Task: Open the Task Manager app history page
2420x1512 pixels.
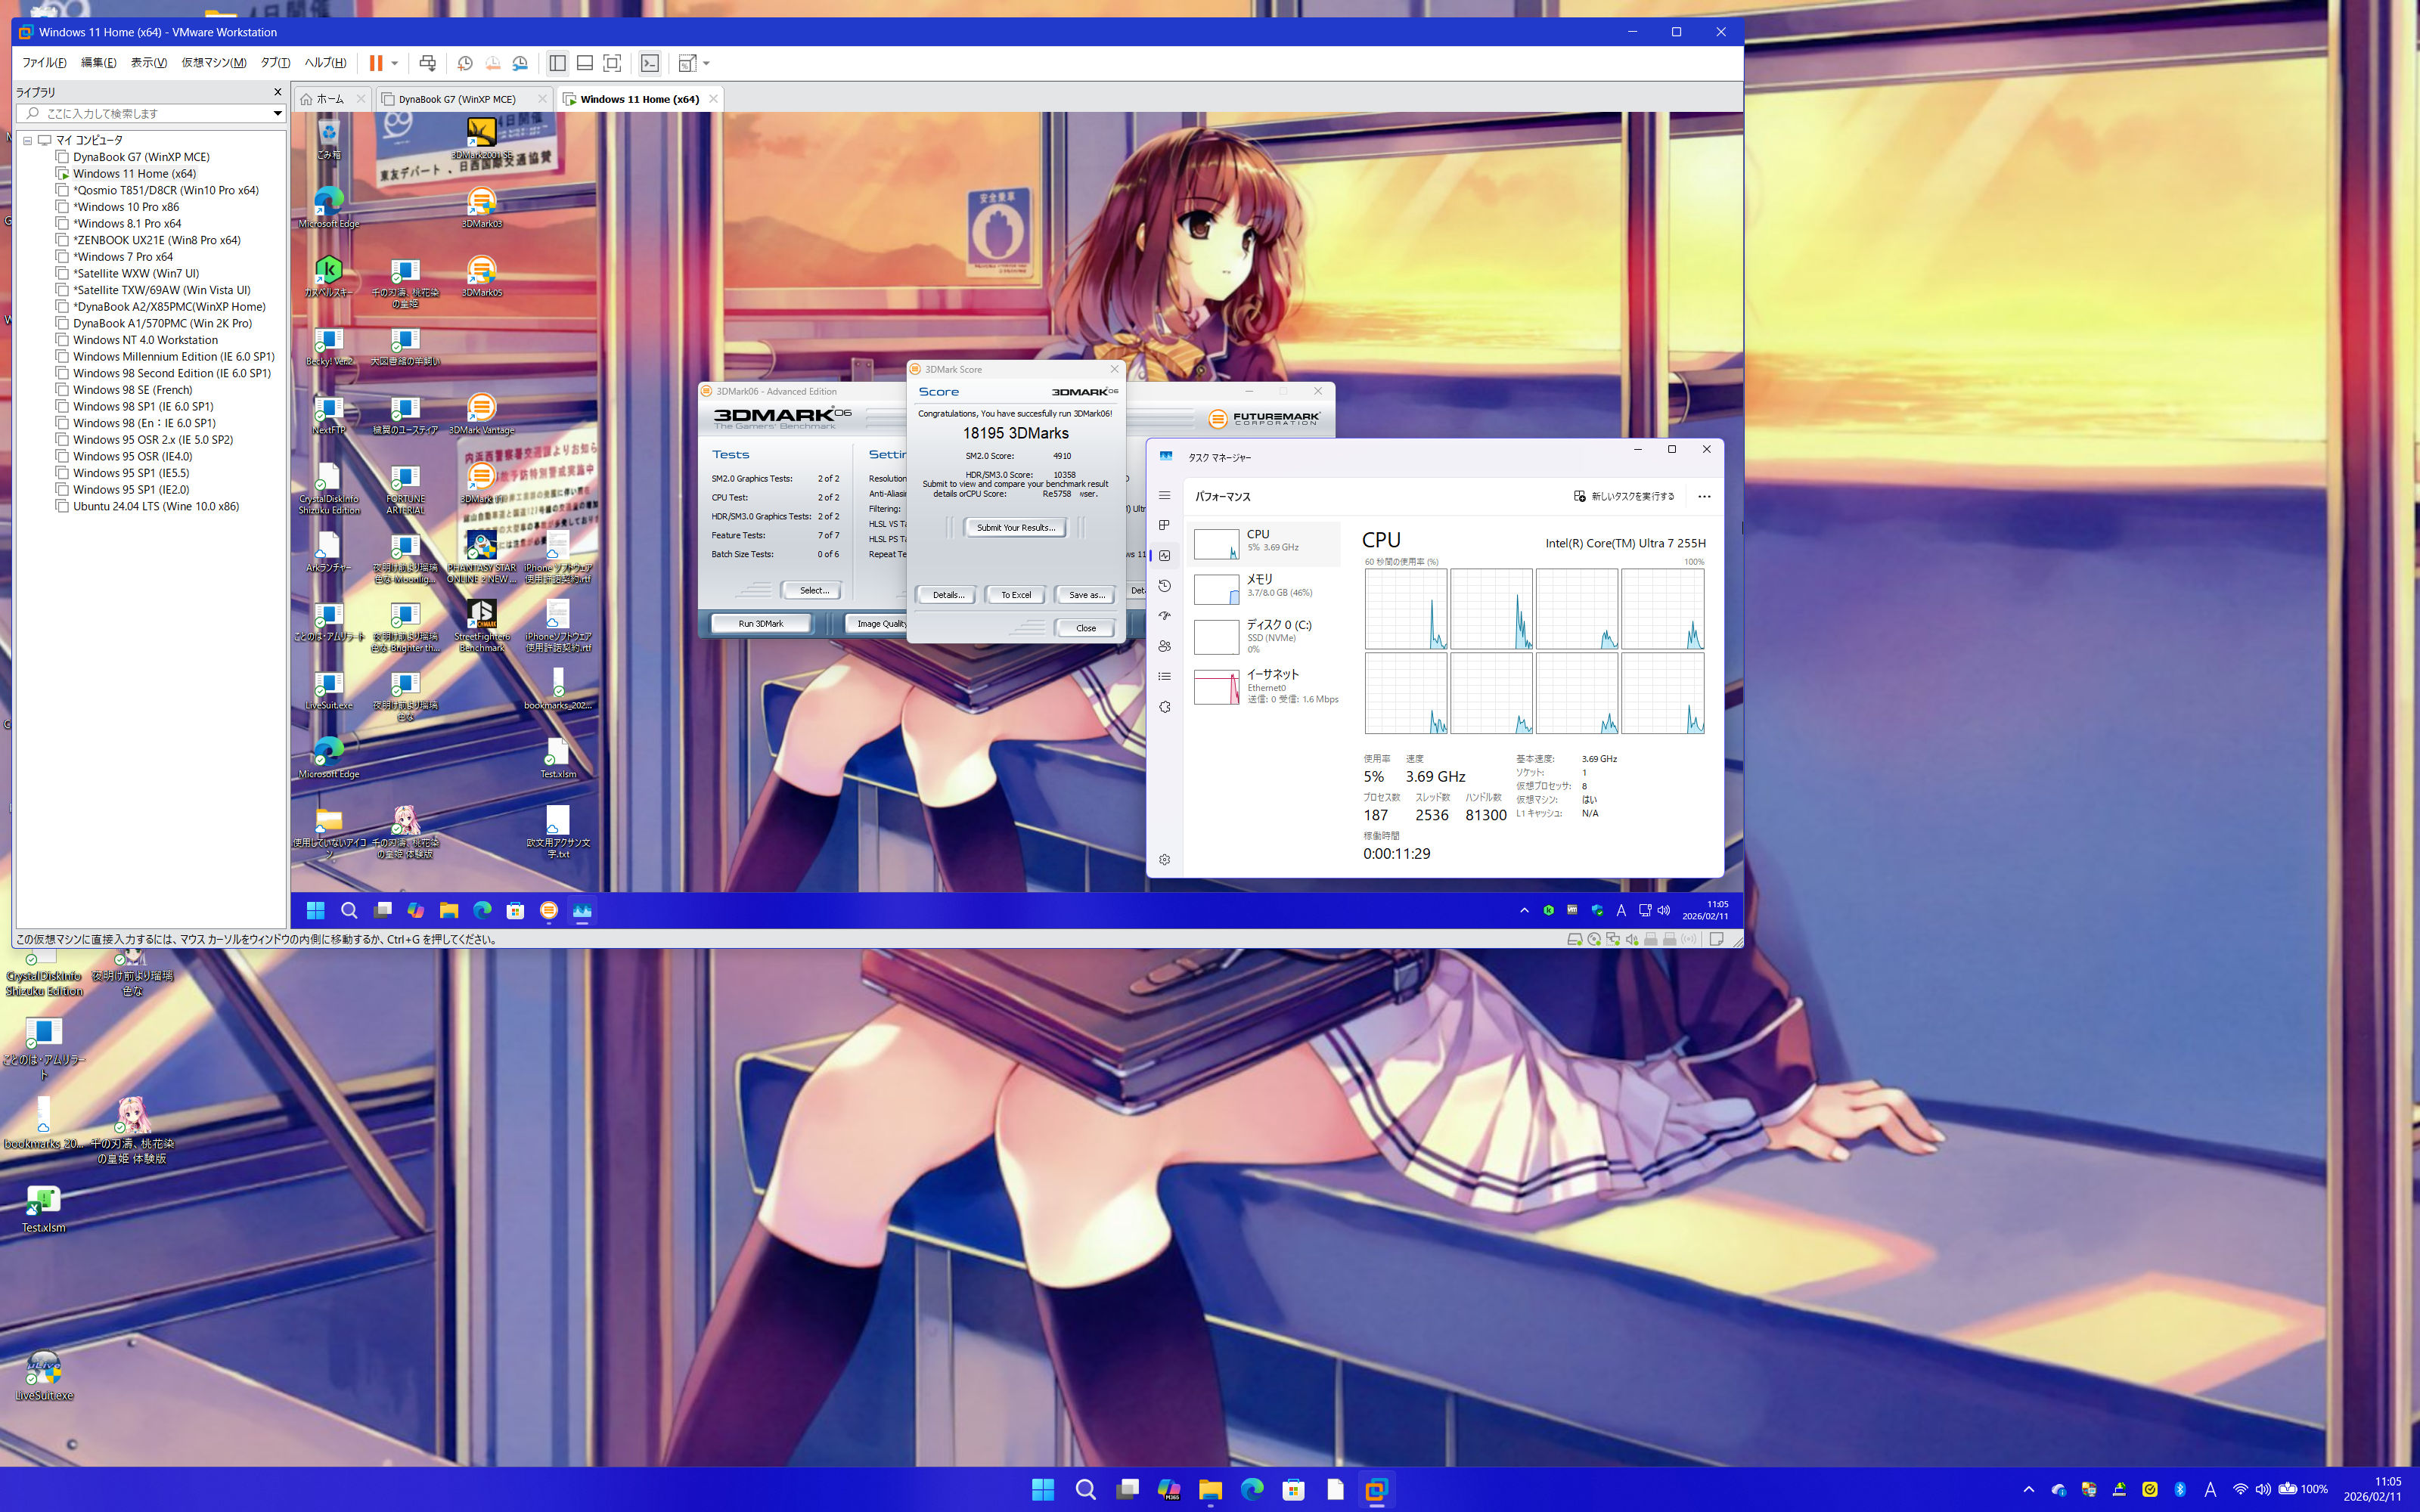Action: (1164, 586)
